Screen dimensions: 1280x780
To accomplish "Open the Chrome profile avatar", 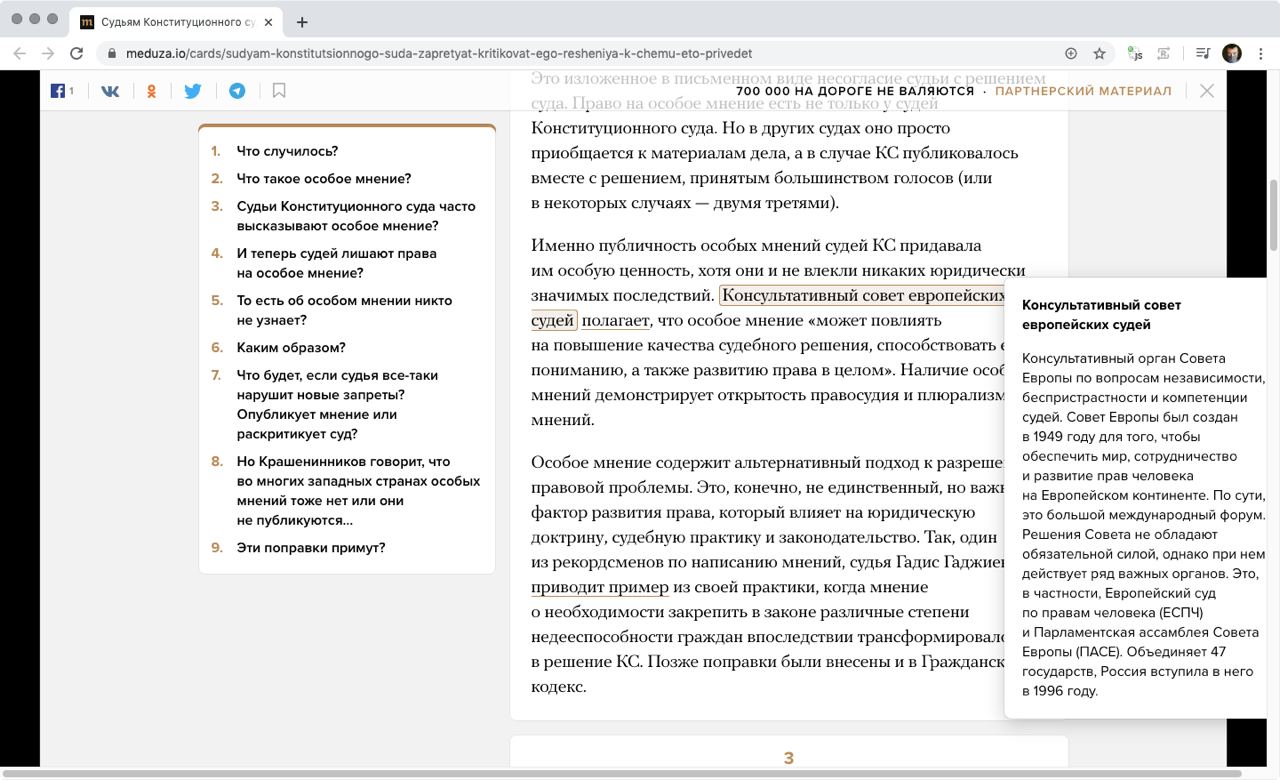I will tap(1232, 53).
